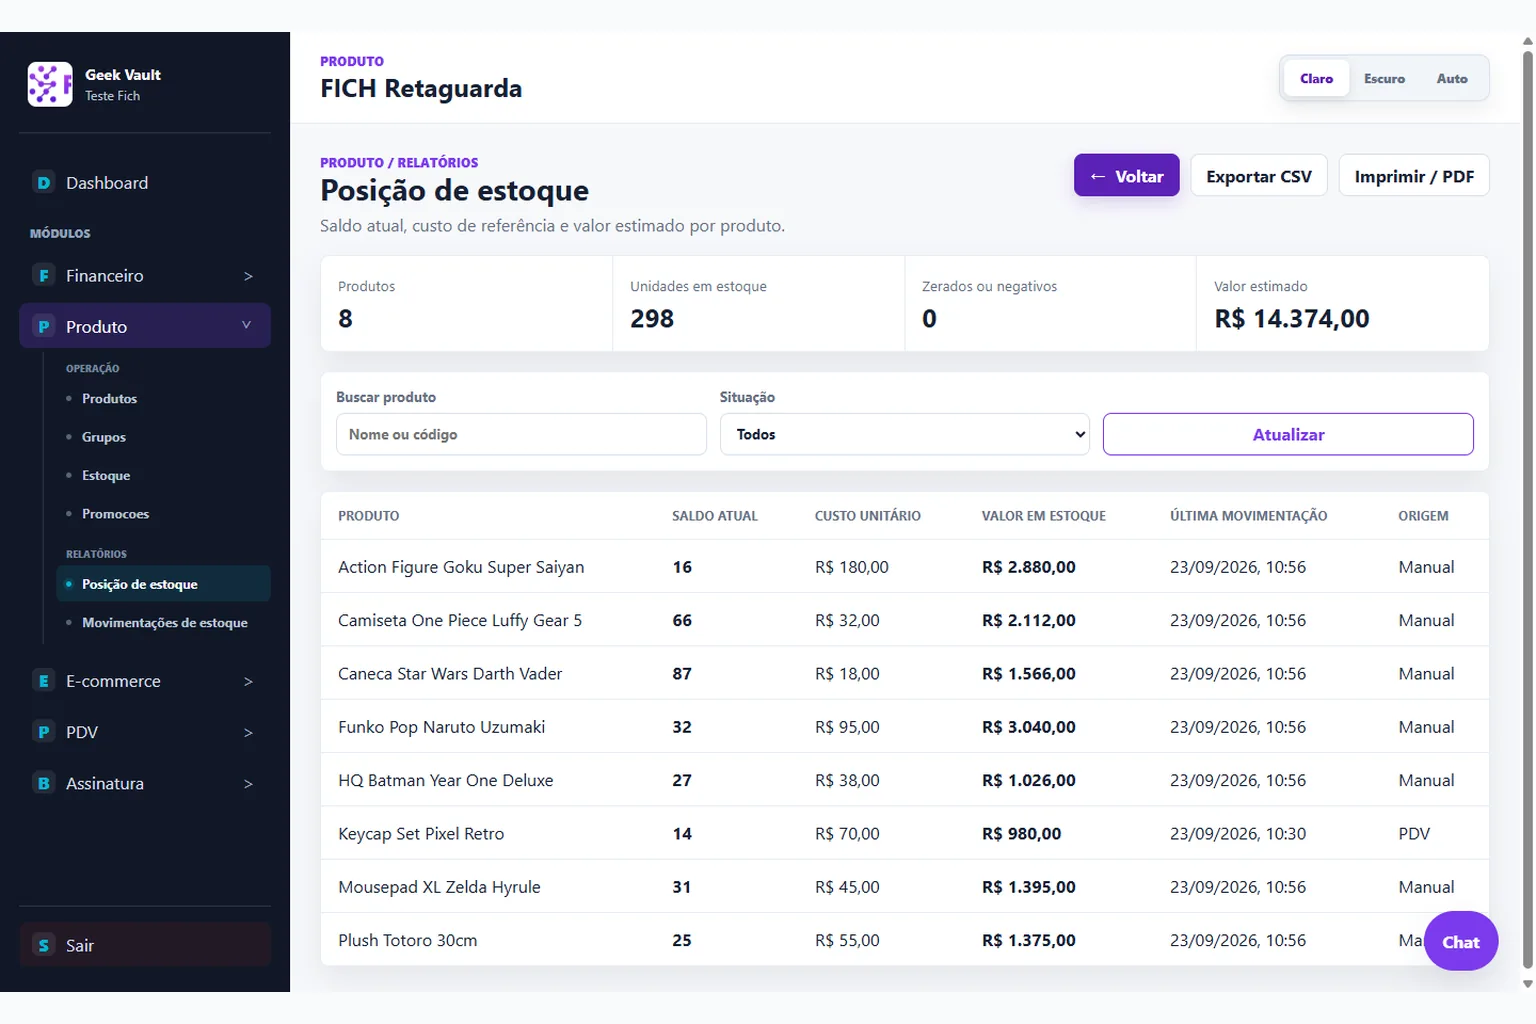Image resolution: width=1536 pixels, height=1024 pixels.
Task: Click the Assinatura B module icon
Action: [43, 783]
